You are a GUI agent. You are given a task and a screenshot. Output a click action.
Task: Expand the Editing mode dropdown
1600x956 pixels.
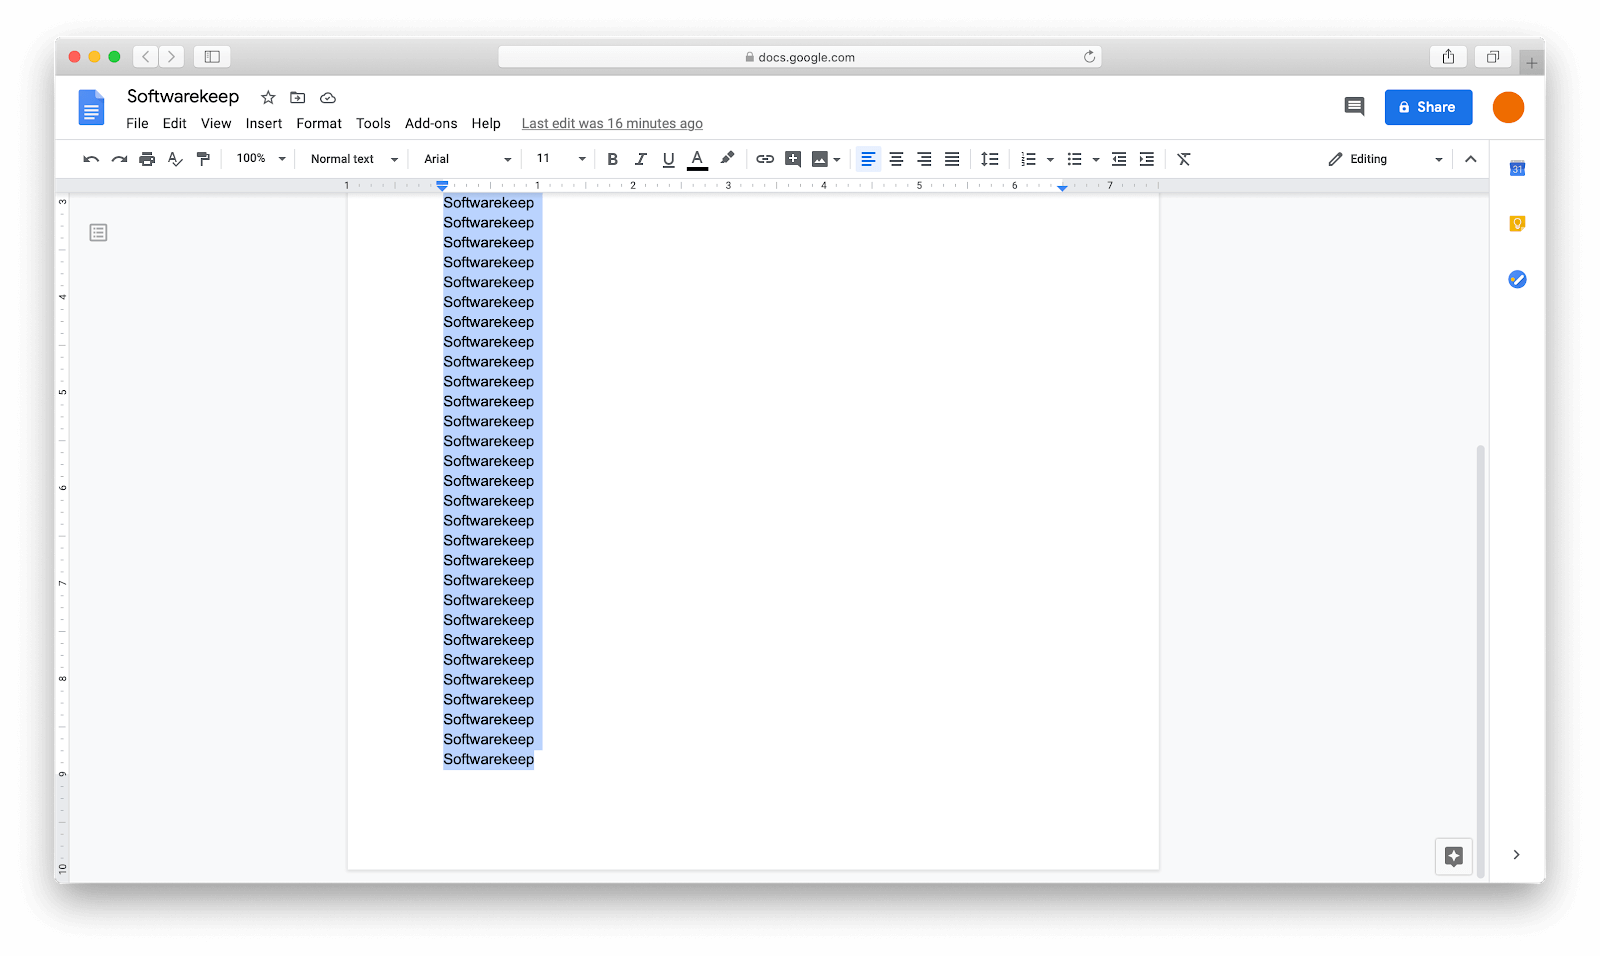1386,159
